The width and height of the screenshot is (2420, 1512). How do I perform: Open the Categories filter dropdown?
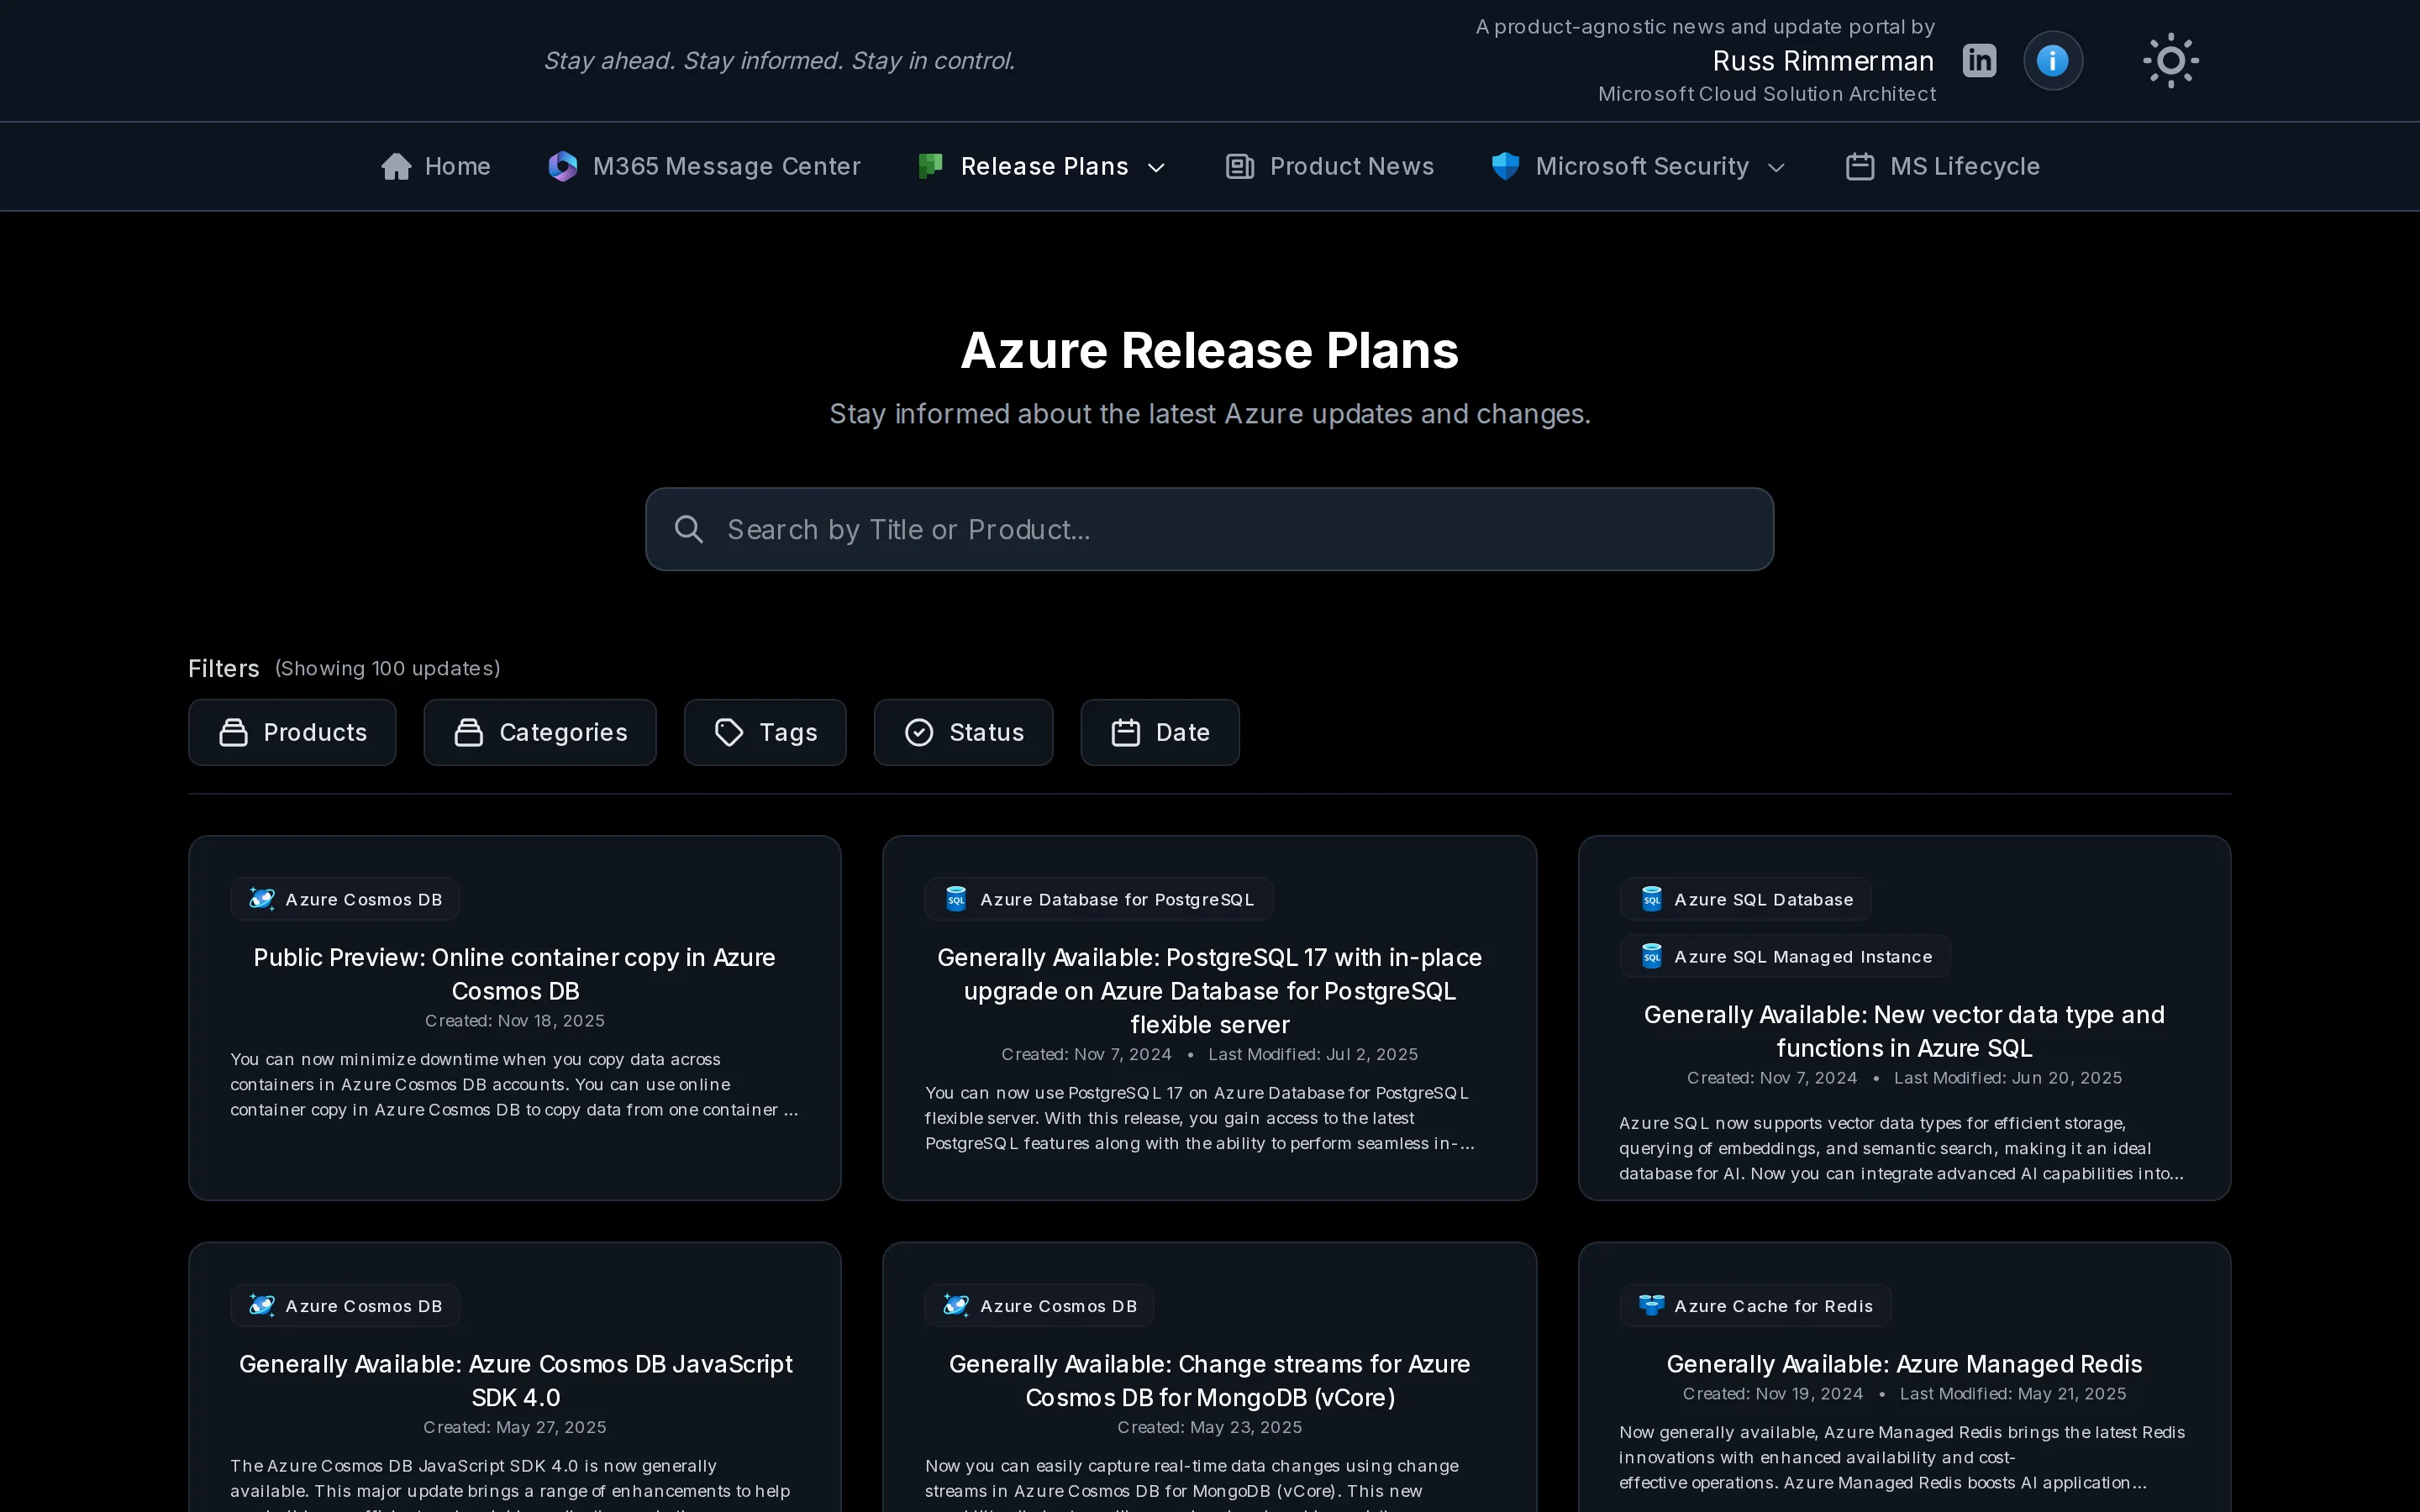click(x=540, y=732)
